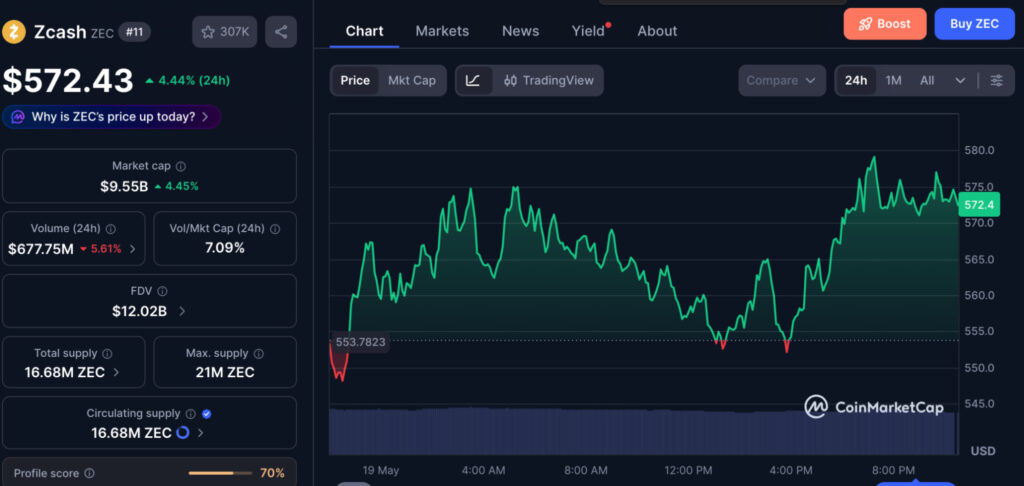Expand Volume (24h) details arrow
The image size is (1024, 486).
point(133,248)
